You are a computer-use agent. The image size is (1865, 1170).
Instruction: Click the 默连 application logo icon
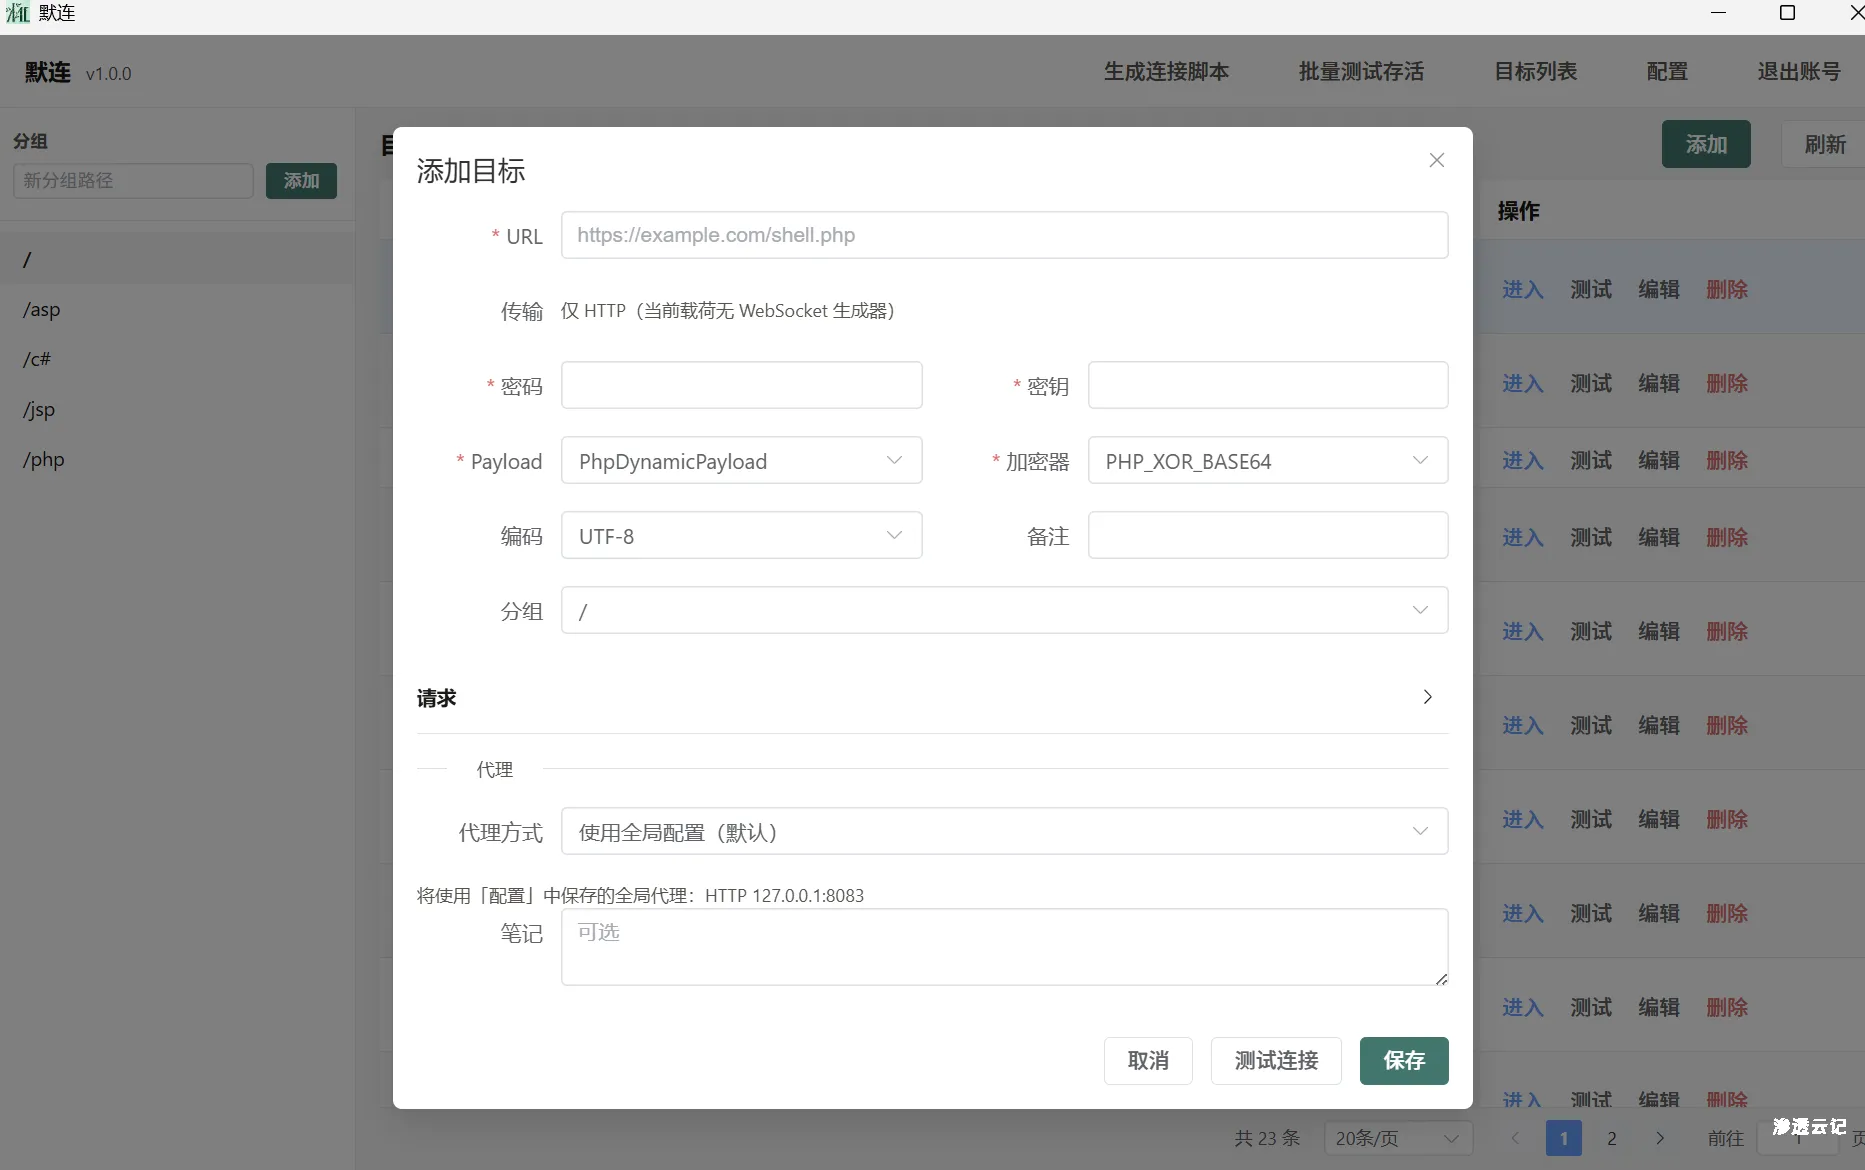tap(17, 13)
